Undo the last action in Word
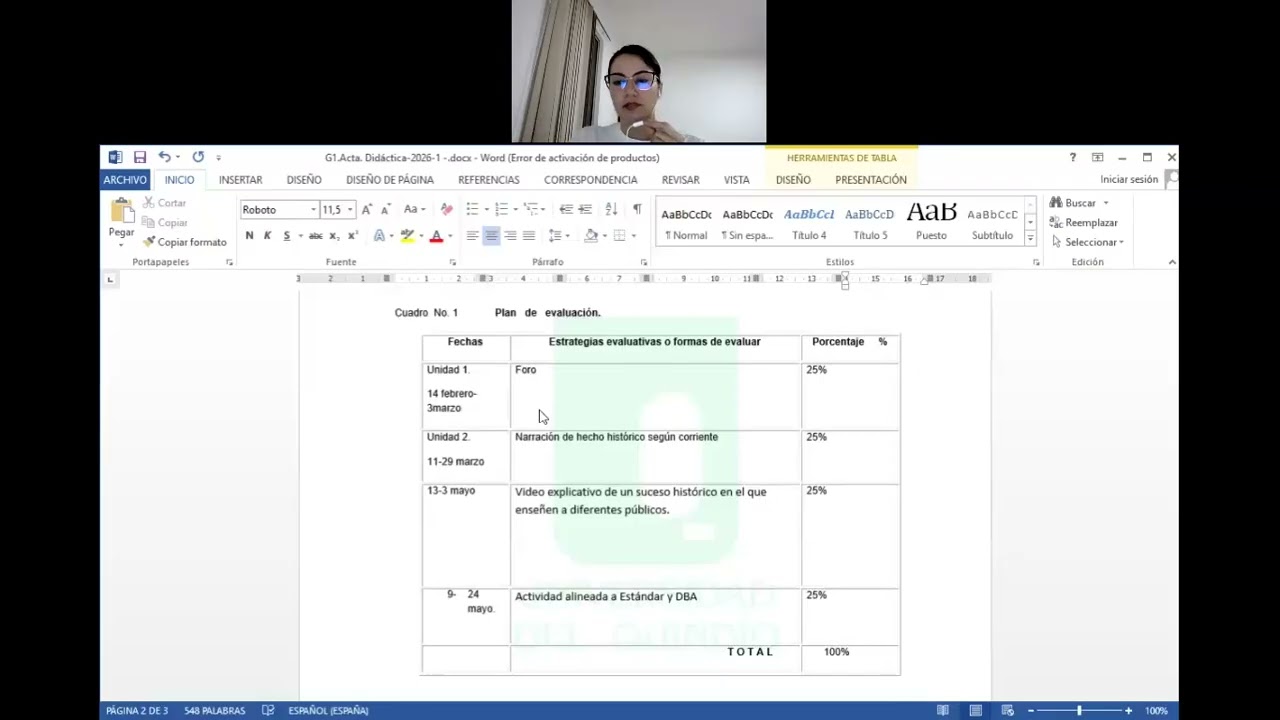1280x720 pixels. click(x=164, y=157)
